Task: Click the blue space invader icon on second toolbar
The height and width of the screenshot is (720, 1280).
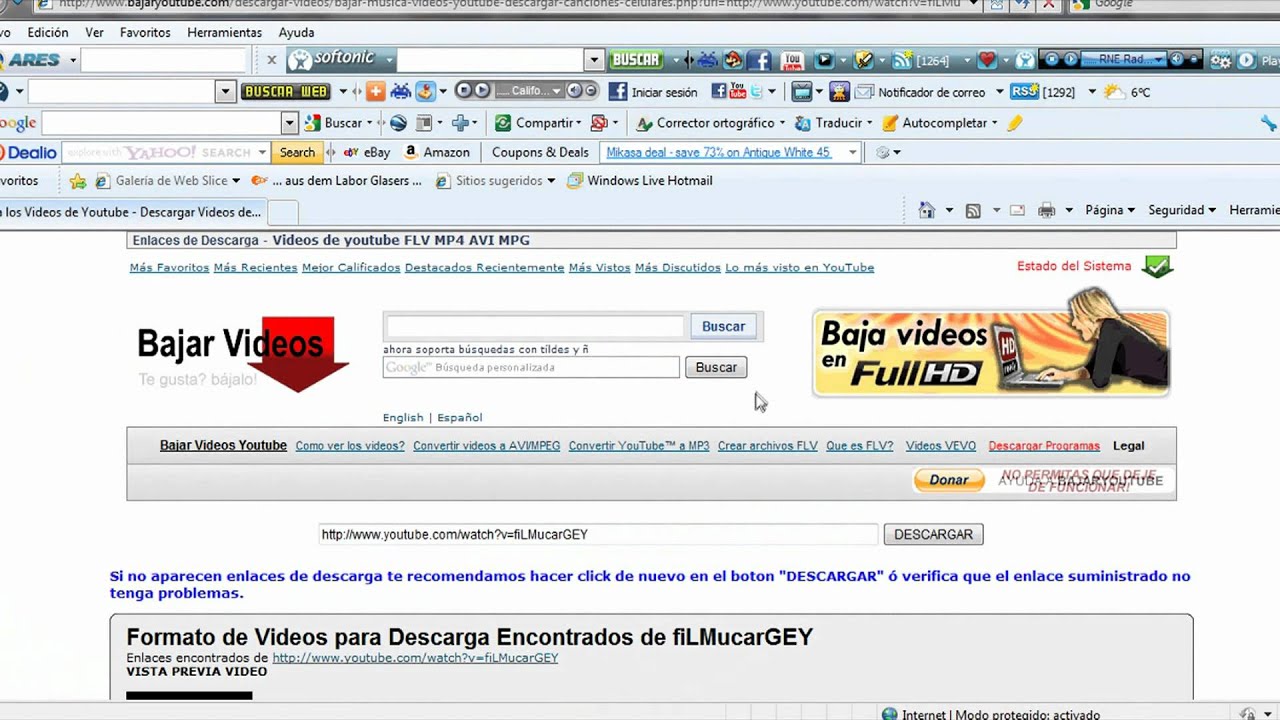Action: (x=401, y=91)
